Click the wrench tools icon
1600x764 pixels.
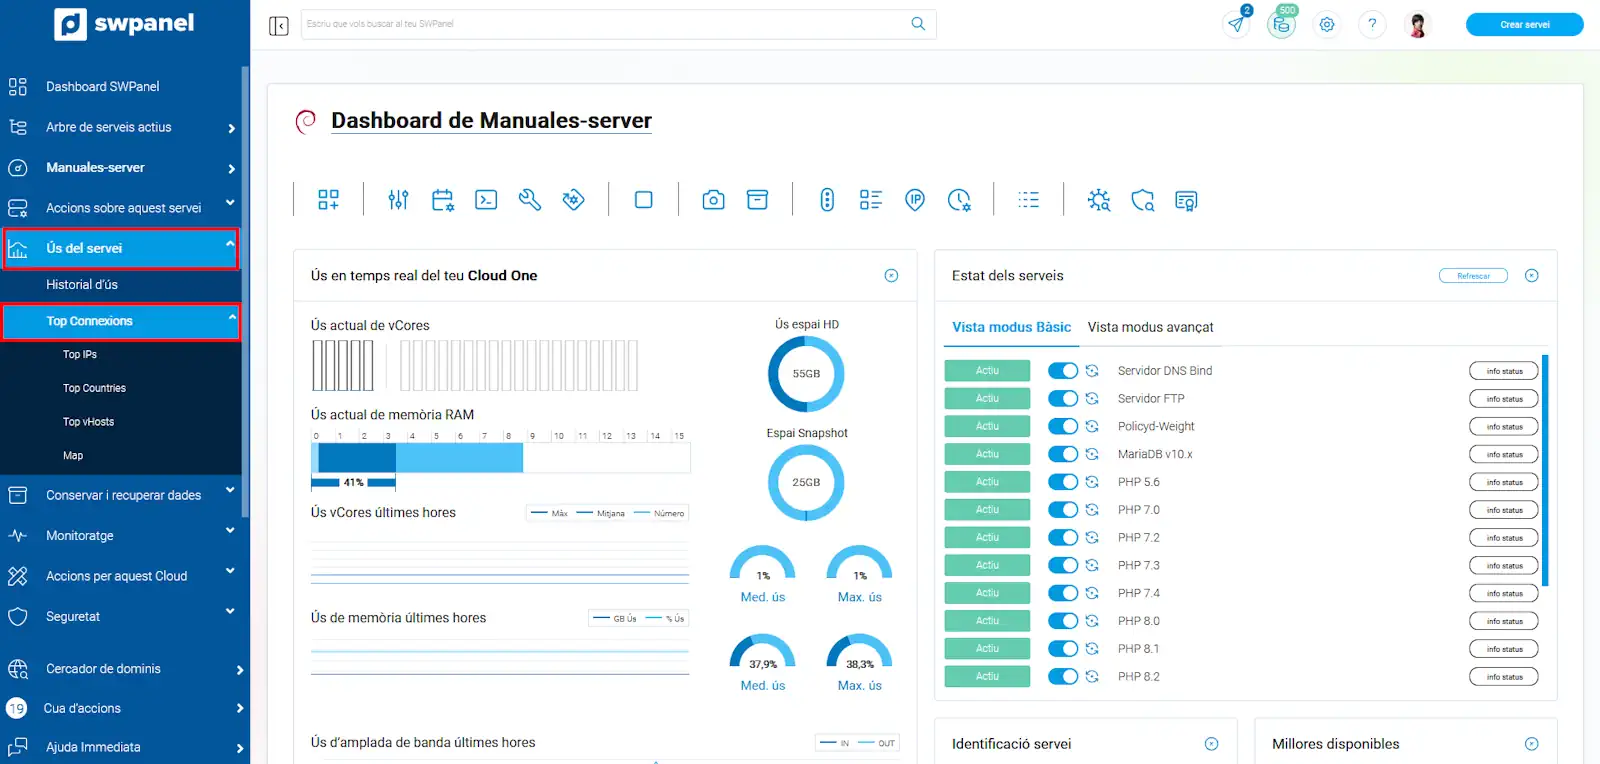click(x=530, y=200)
